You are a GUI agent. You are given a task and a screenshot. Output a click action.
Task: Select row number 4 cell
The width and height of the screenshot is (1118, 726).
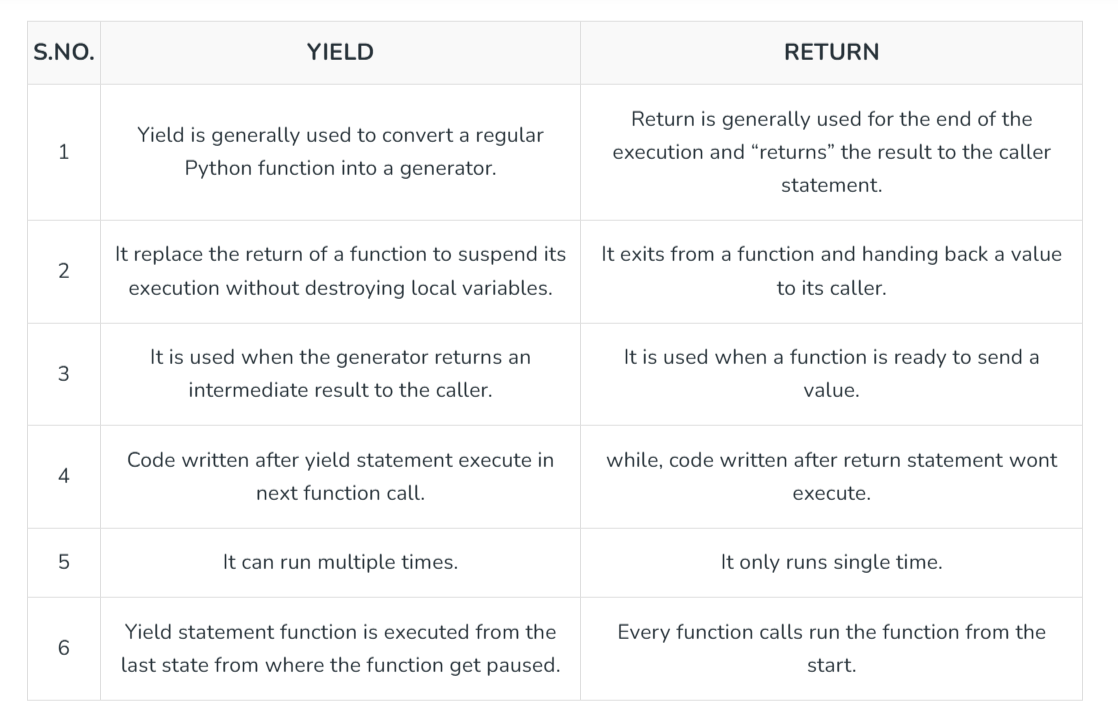[x=63, y=476]
